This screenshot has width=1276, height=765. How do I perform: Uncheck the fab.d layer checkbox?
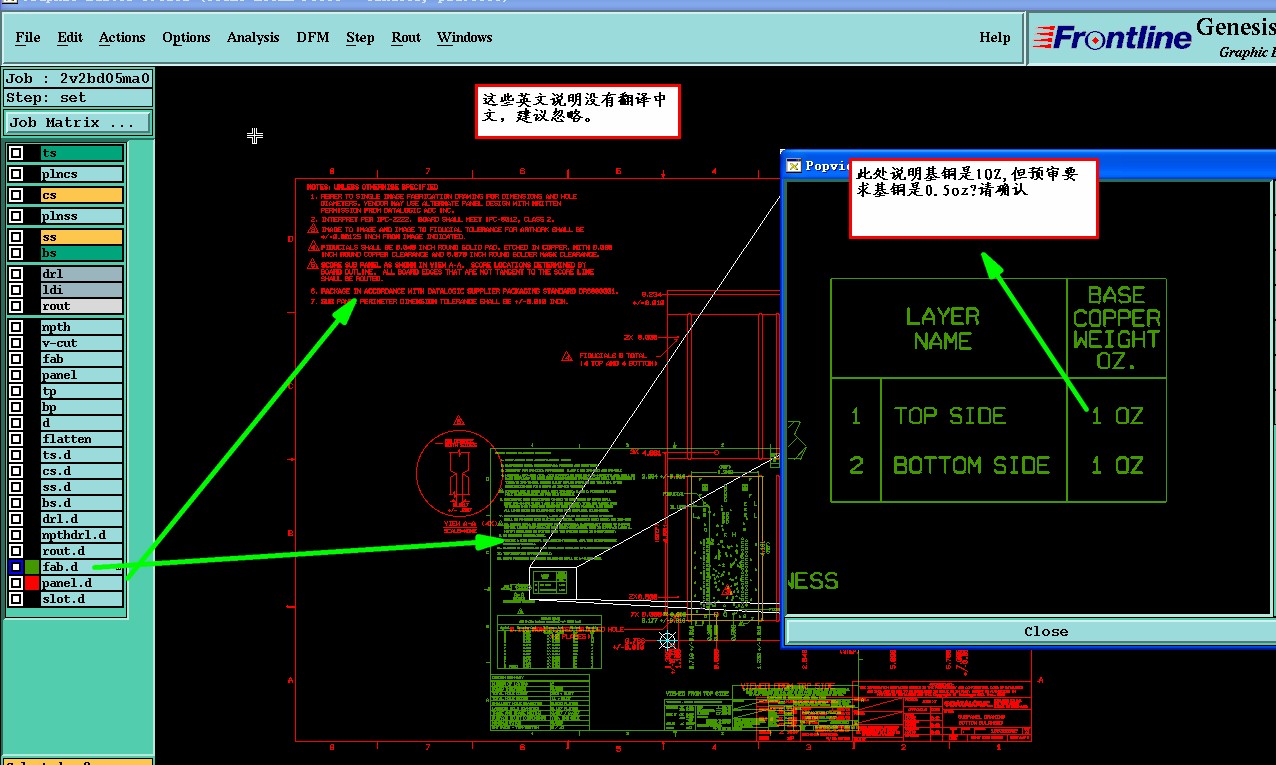16,567
